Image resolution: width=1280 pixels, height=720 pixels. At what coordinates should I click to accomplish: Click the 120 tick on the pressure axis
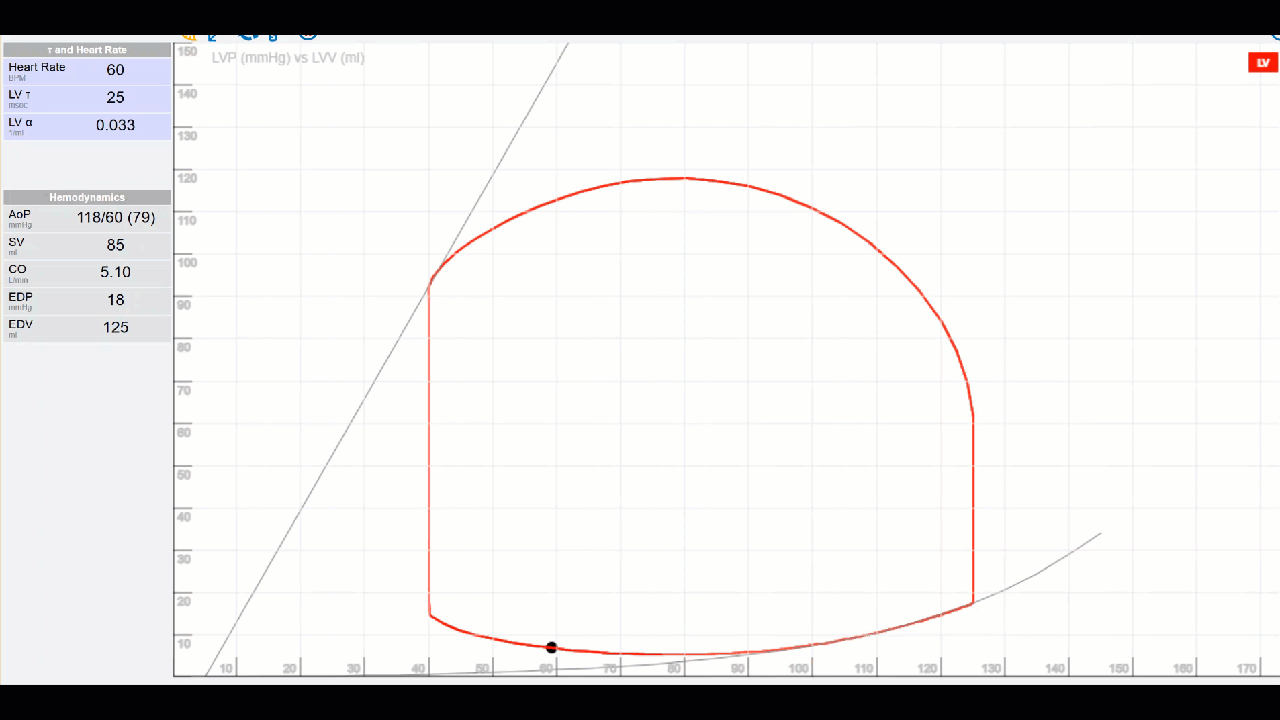[187, 178]
